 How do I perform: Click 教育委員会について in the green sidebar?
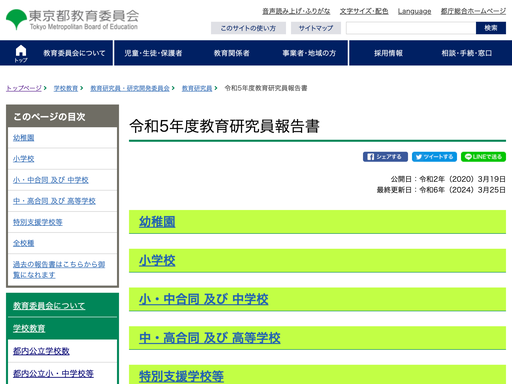click(x=49, y=305)
